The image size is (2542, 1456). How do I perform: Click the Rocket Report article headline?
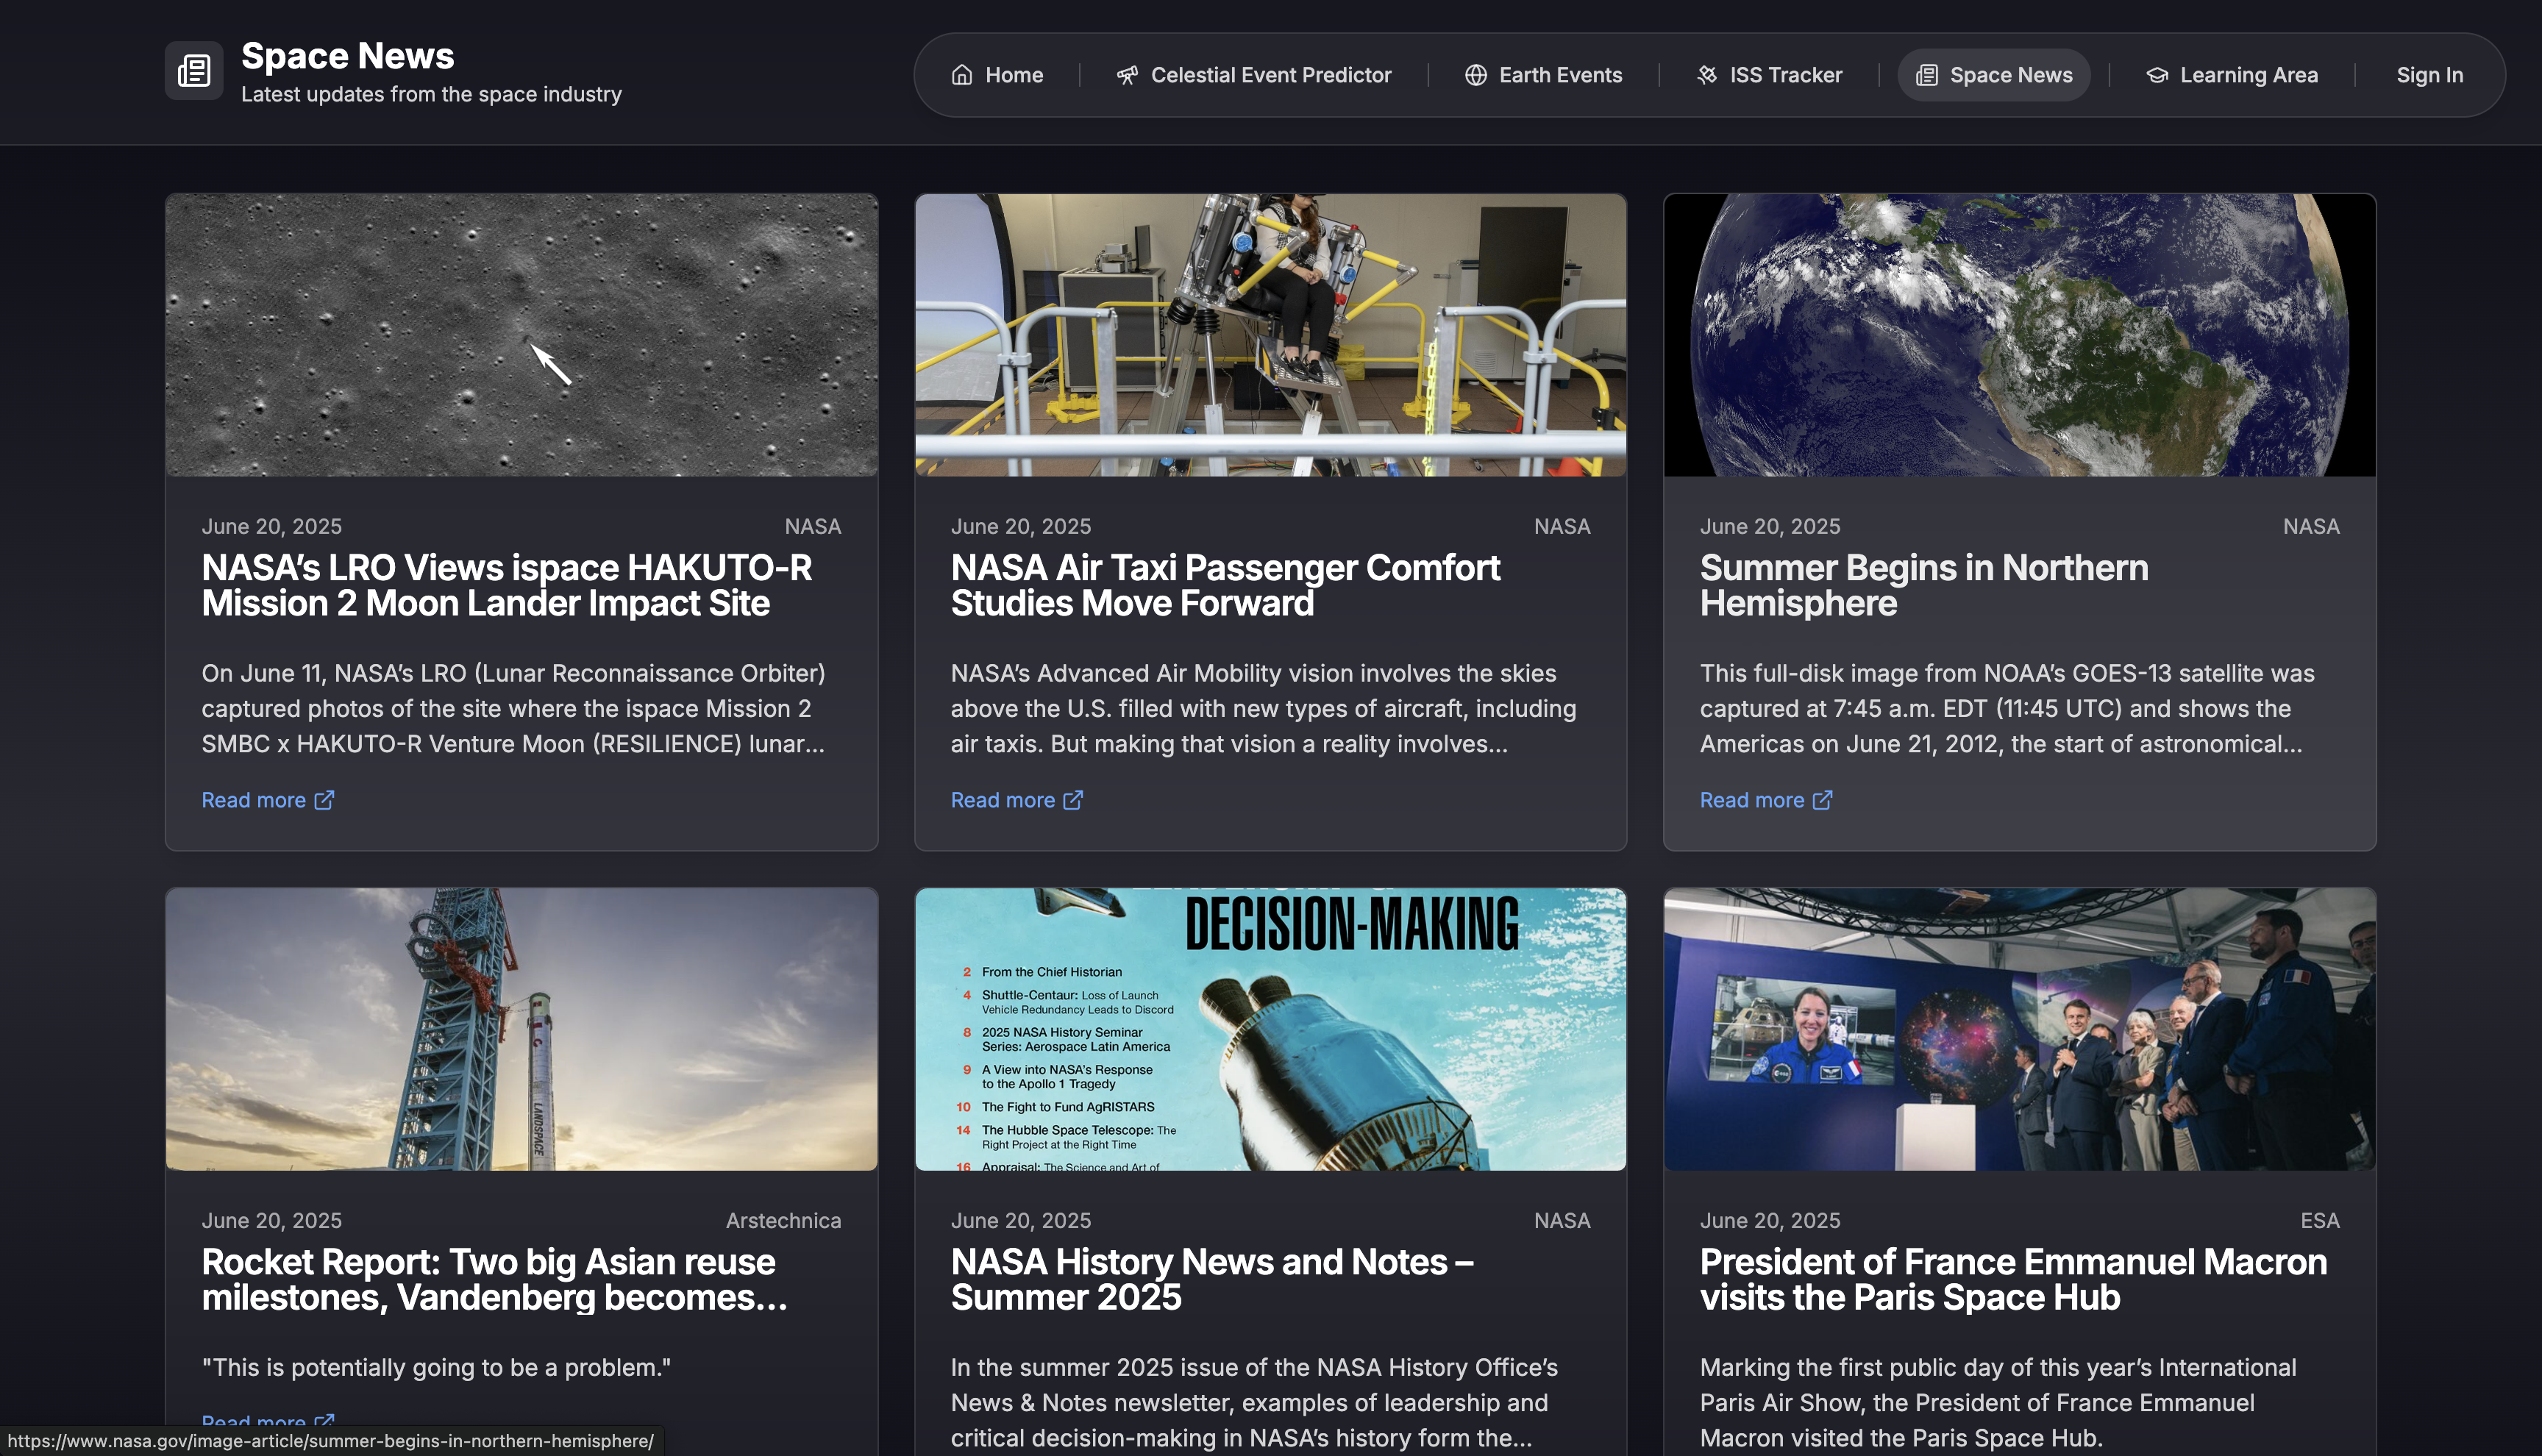point(494,1279)
